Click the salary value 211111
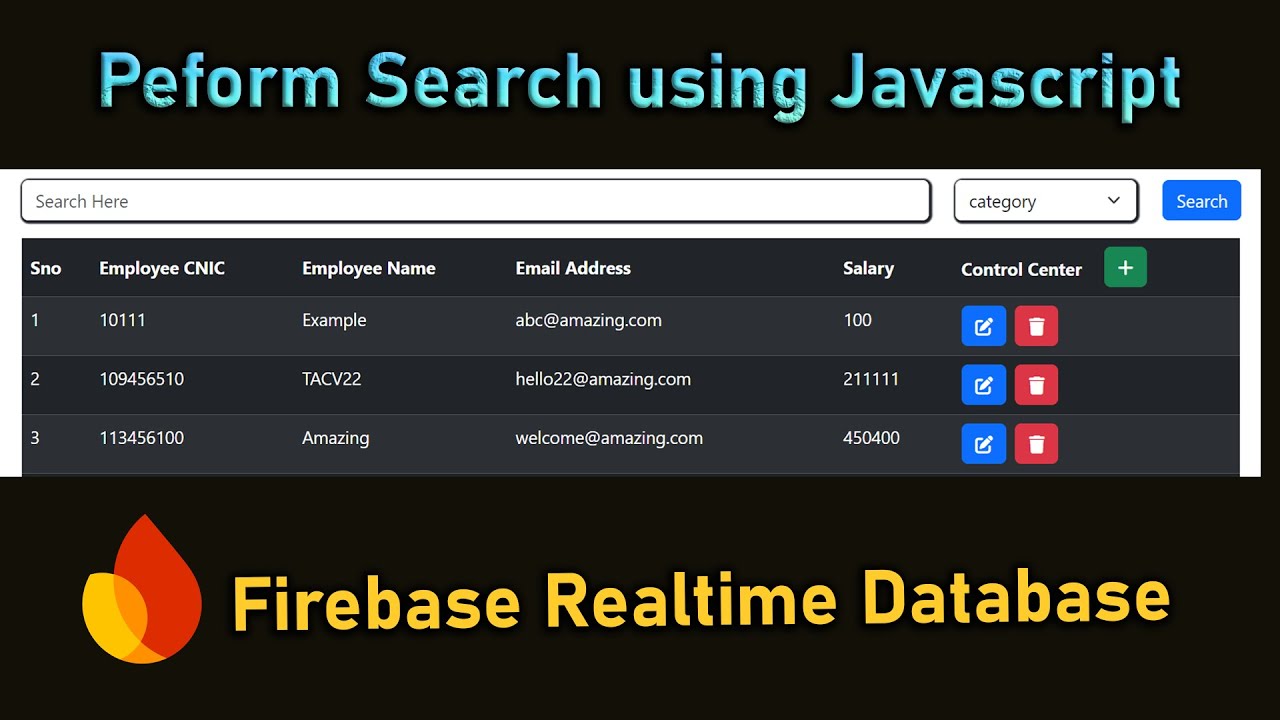Viewport: 1280px width, 720px height. pyautogui.click(x=871, y=379)
